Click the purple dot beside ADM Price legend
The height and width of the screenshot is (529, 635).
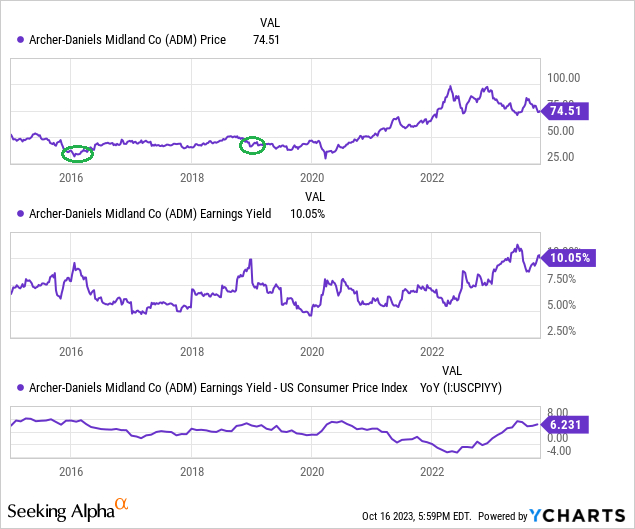(20, 40)
